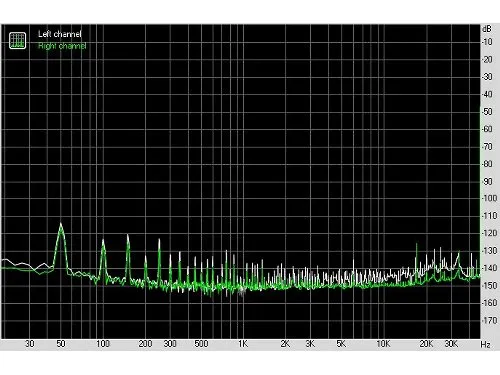Viewport: 500px width, 375px height.
Task: Click the 1K frequency axis label
Action: click(243, 344)
